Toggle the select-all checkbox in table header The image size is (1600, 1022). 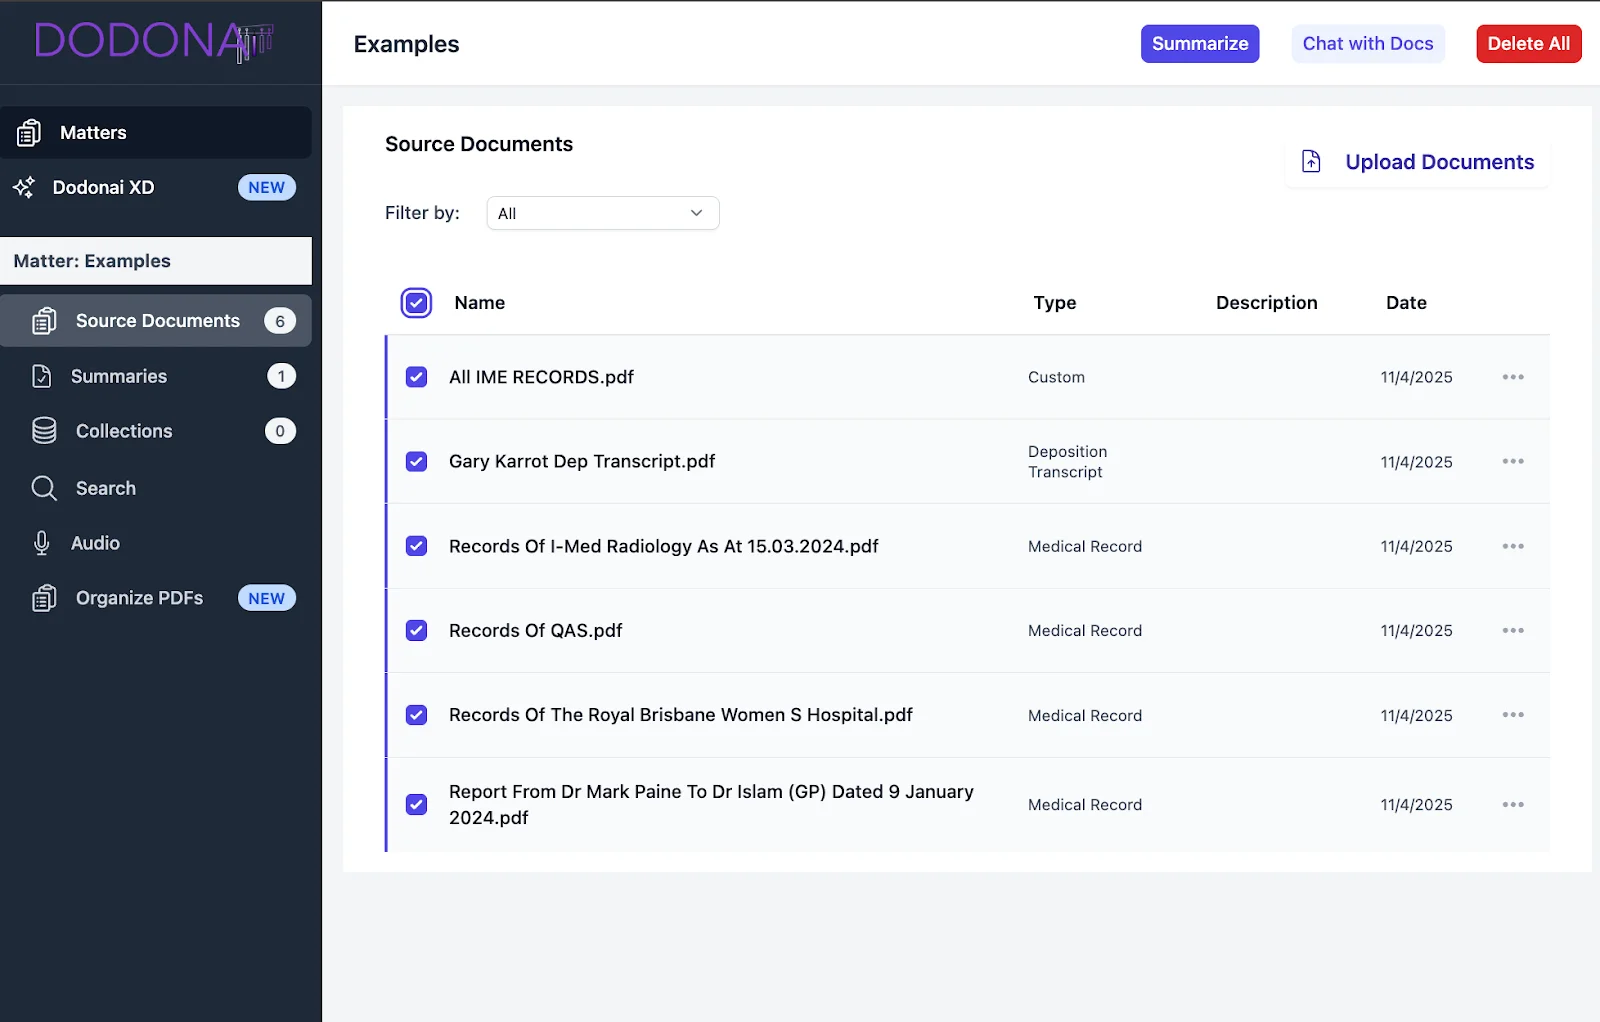(416, 303)
